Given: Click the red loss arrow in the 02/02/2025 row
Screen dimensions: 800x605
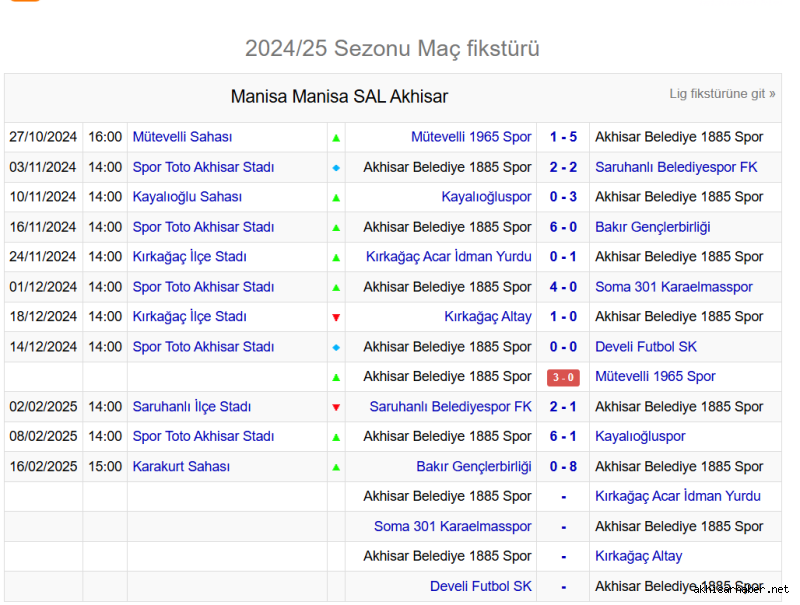Looking at the screenshot, I should coord(336,407).
